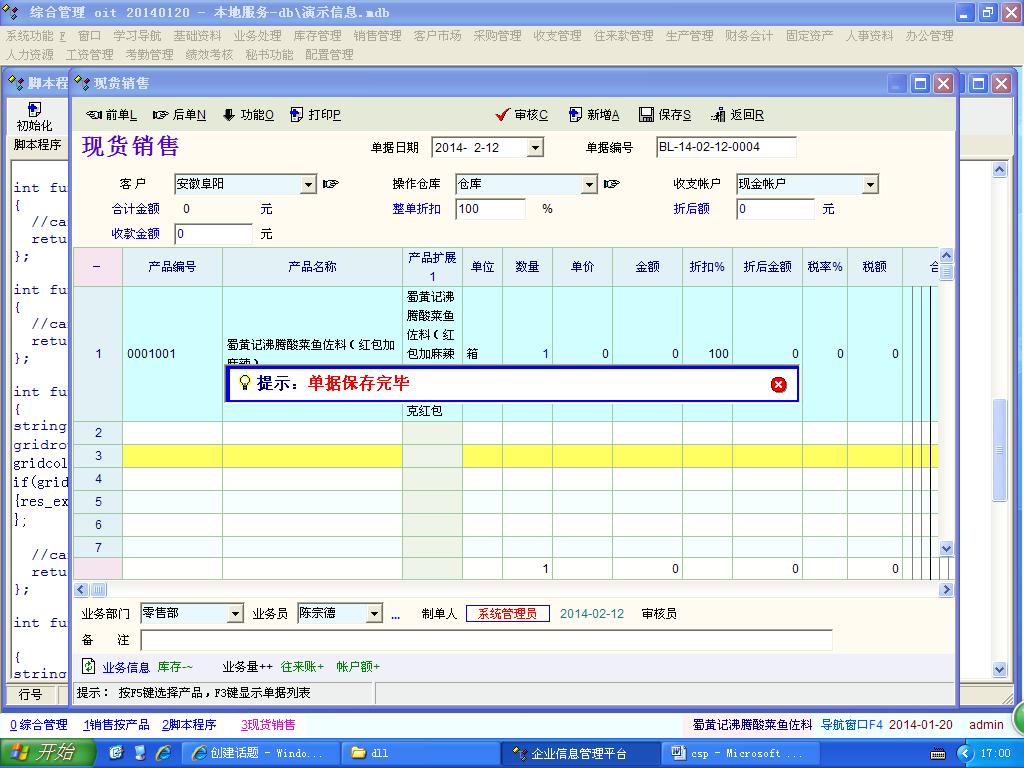
Task: Switch to the 2脚本程序 window tab
Action: 189,725
